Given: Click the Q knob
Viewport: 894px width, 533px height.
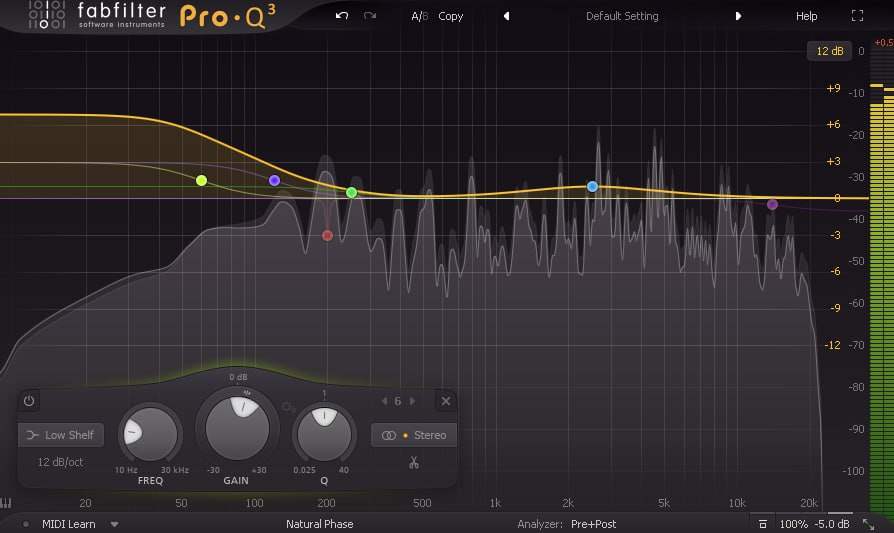Looking at the screenshot, I should (324, 434).
